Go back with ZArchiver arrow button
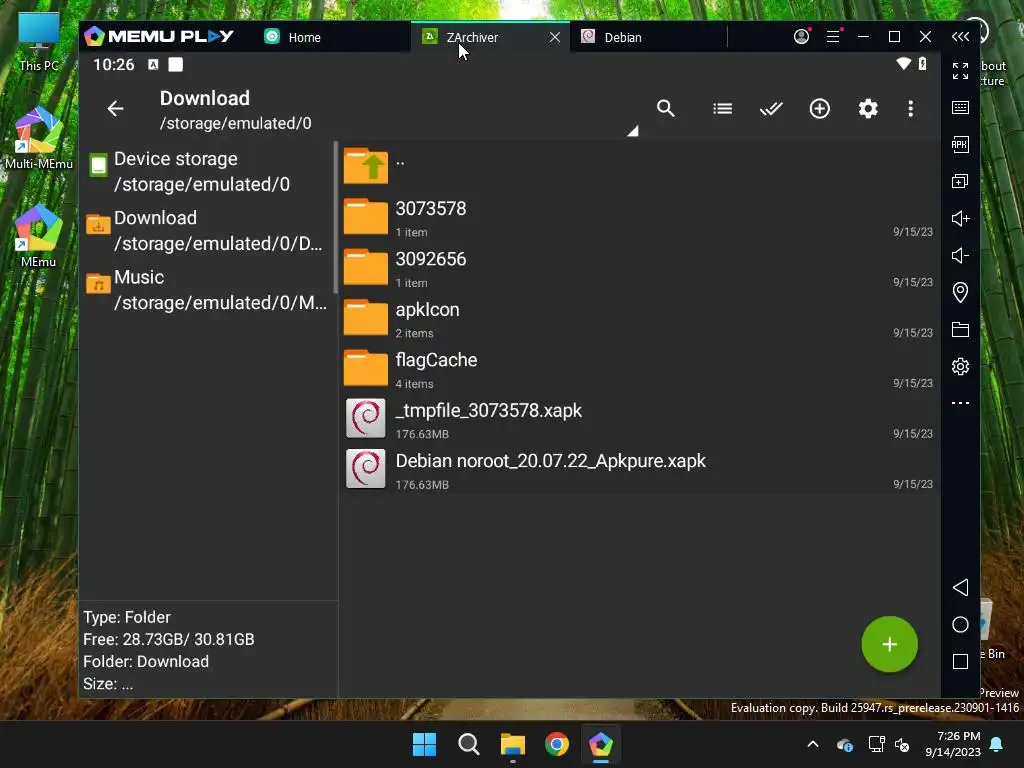1024x768 pixels. (116, 108)
